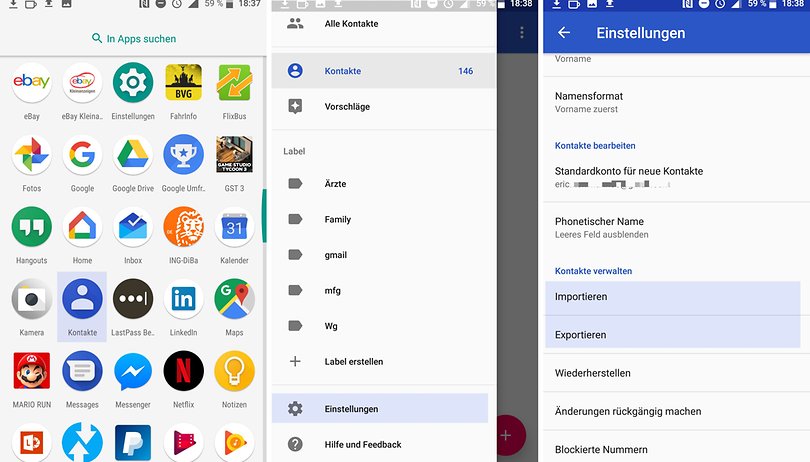This screenshot has height=462, width=810.
Task: Open Einstellungen in contacts drawer
Action: pos(380,409)
